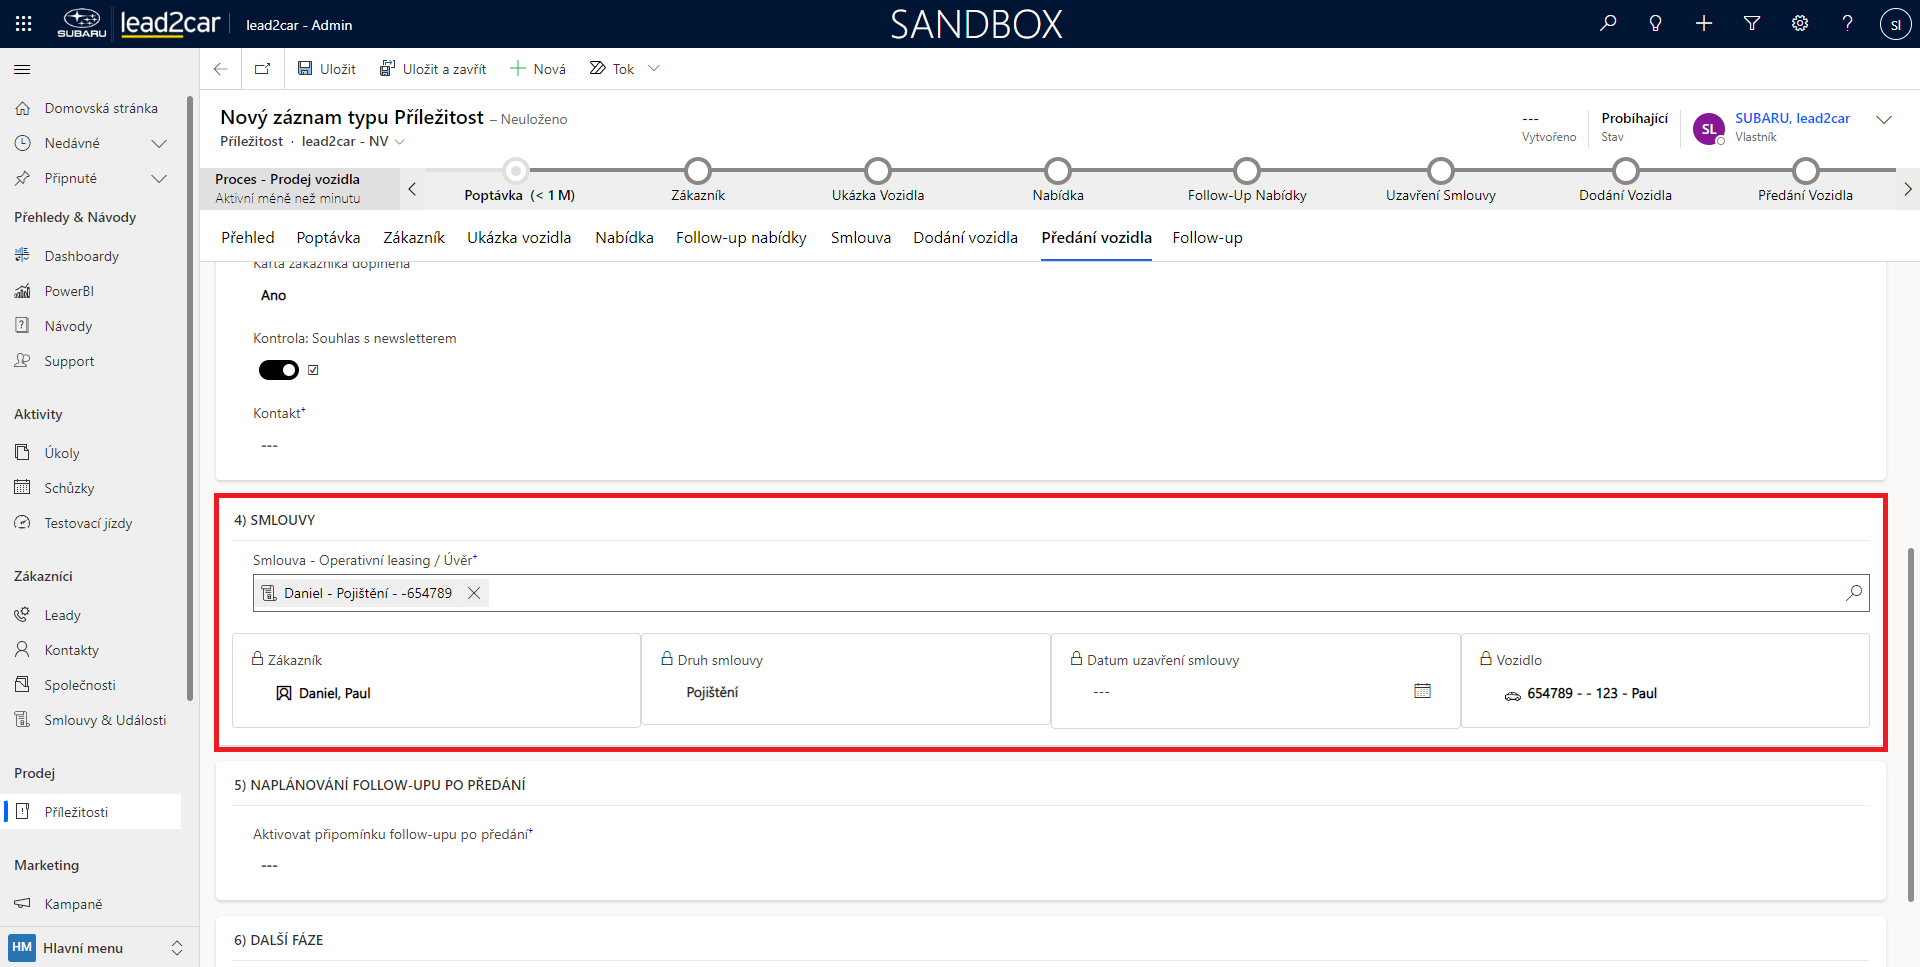
Task: Open Smlouvy & Události in sidebar
Action: tap(105, 720)
